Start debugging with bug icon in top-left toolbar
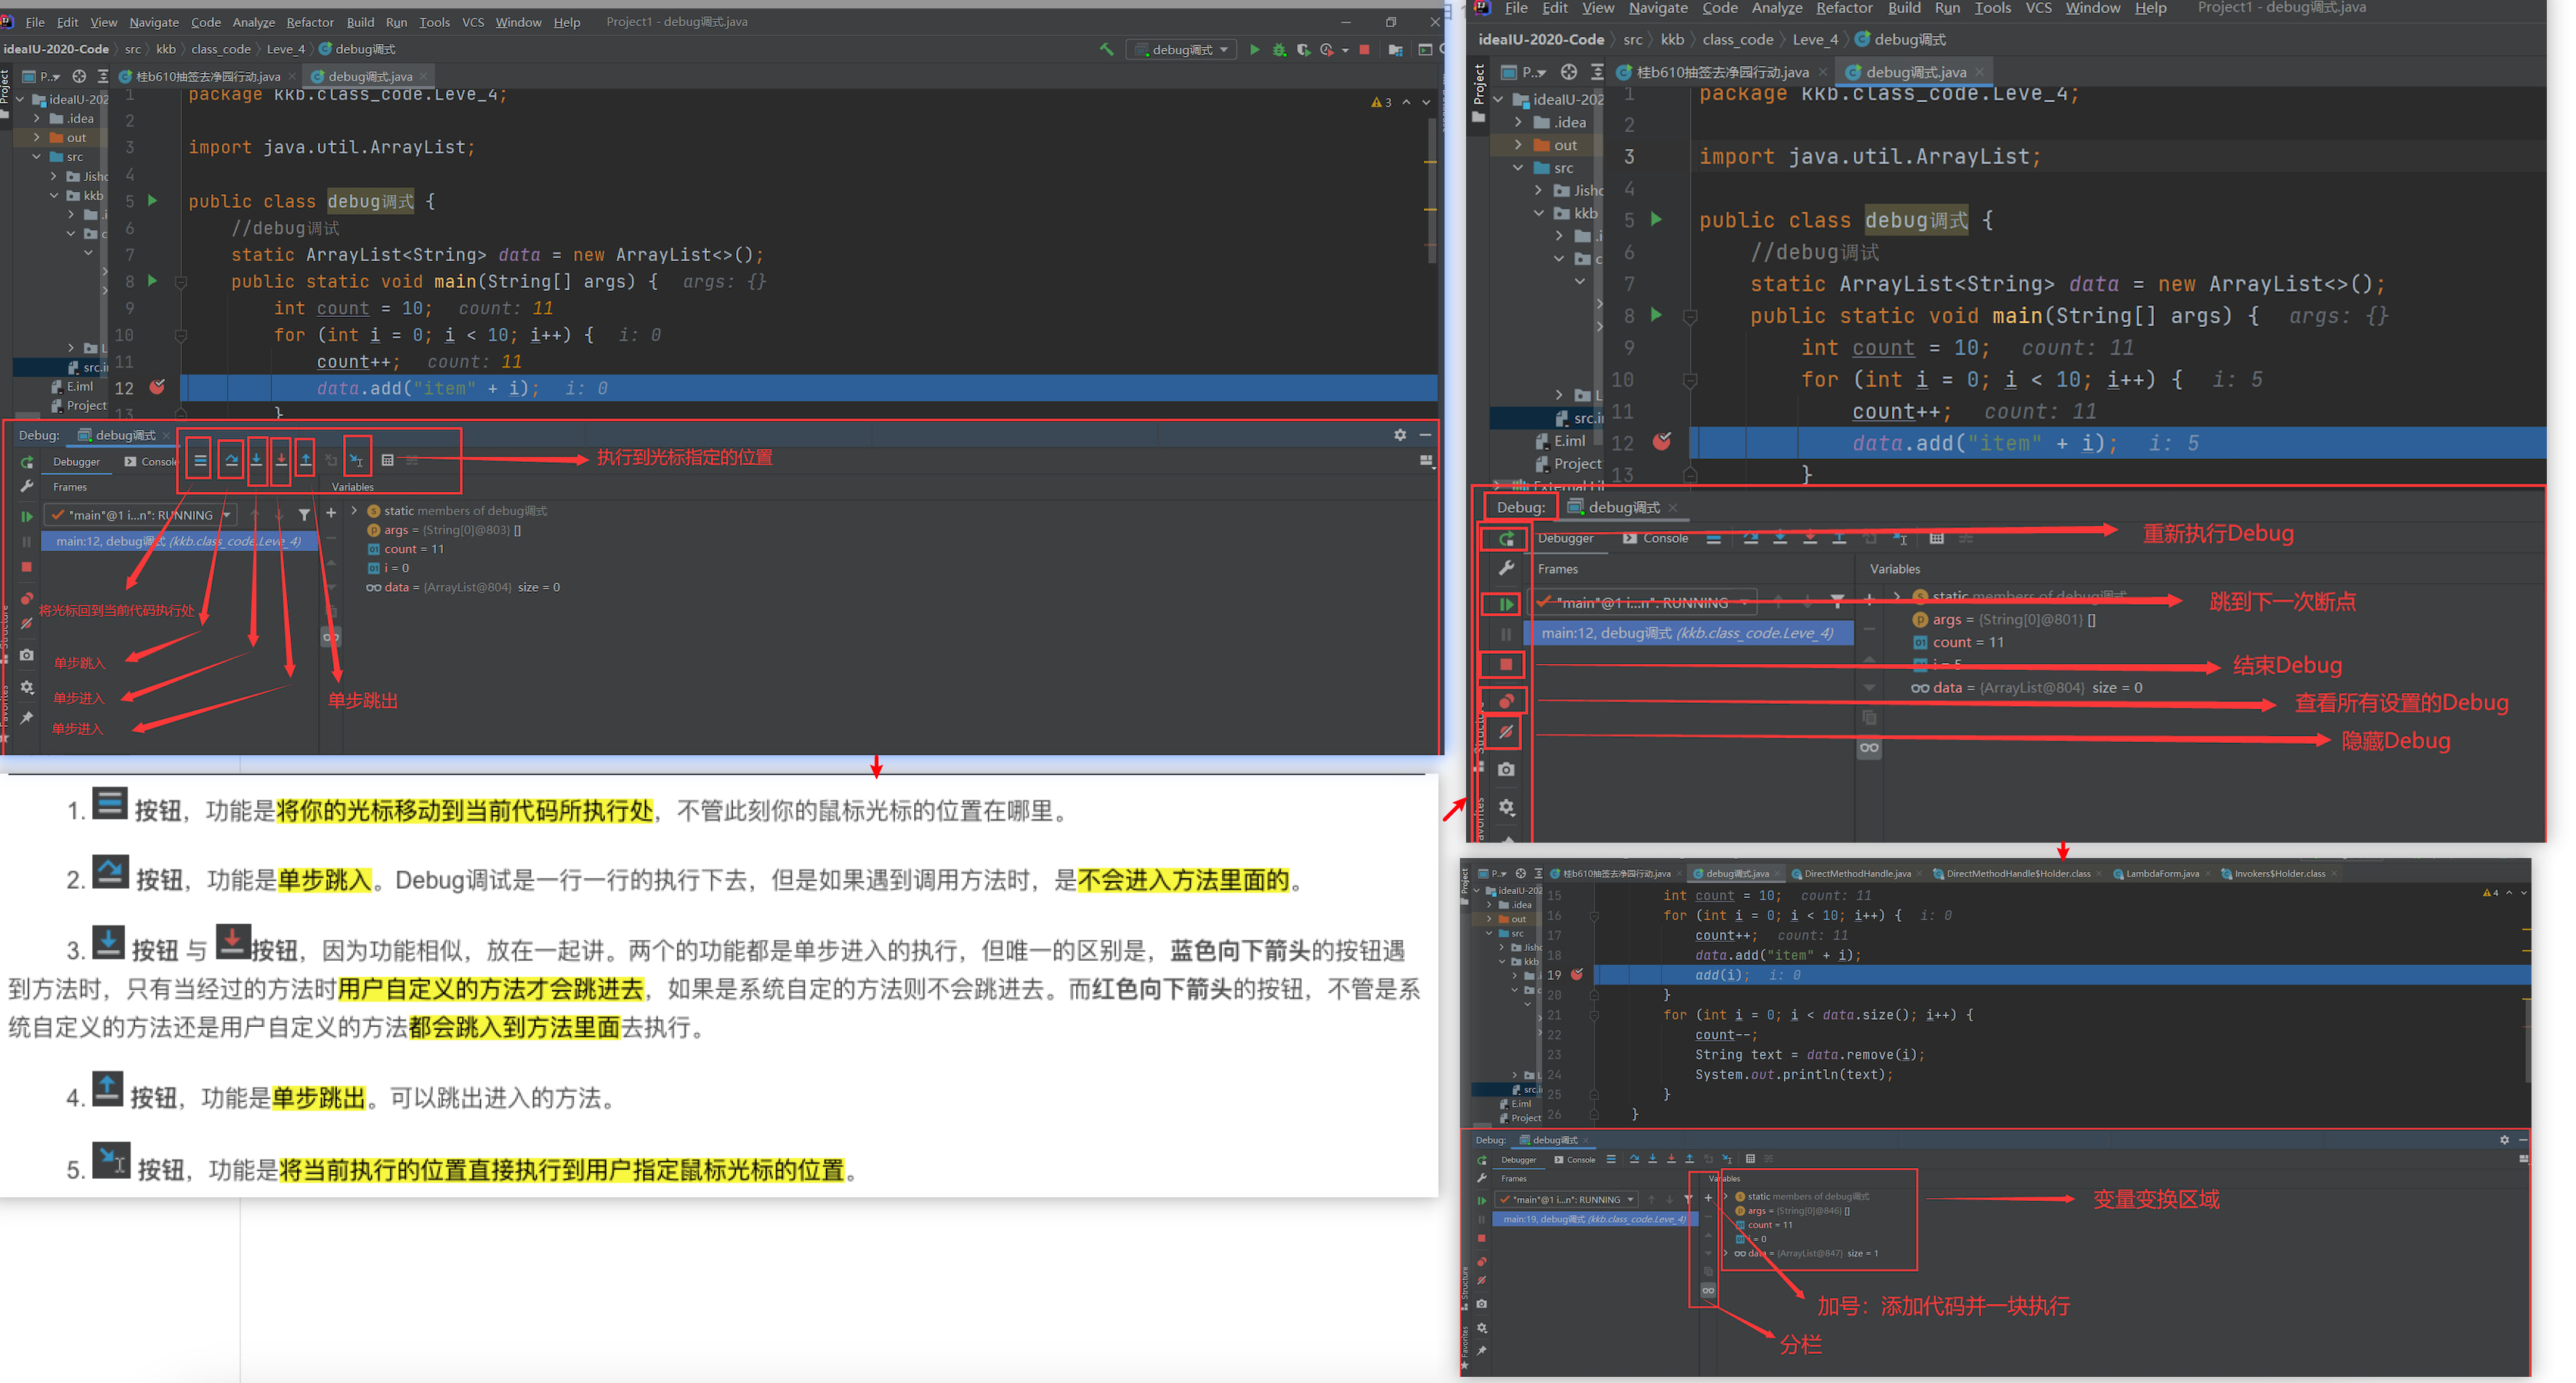The image size is (2576, 1383). [x=1279, y=49]
